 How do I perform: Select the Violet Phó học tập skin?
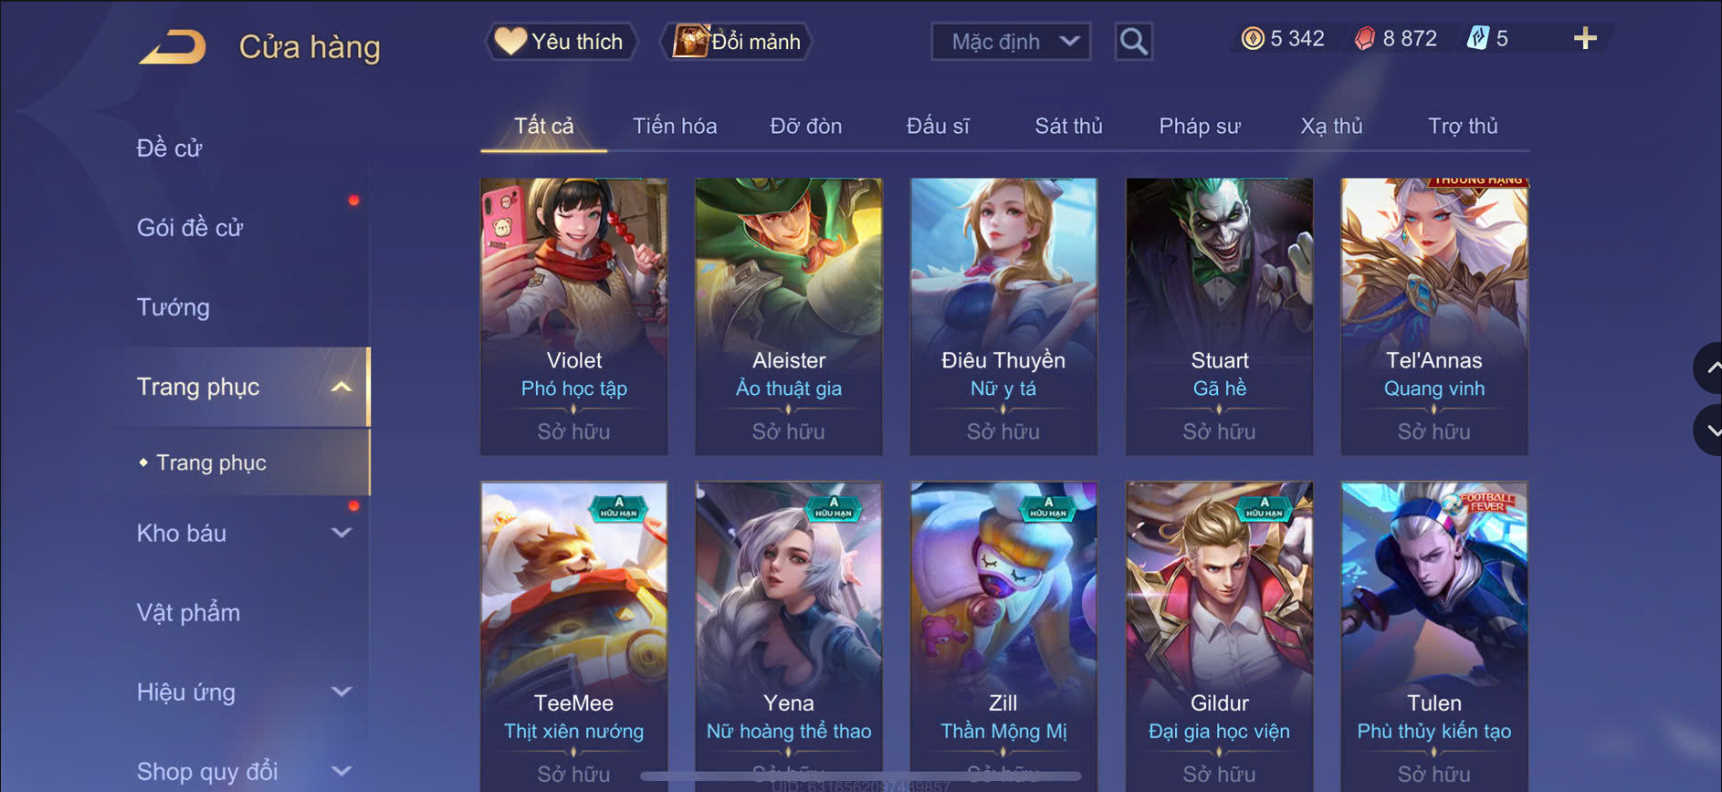pos(574,316)
